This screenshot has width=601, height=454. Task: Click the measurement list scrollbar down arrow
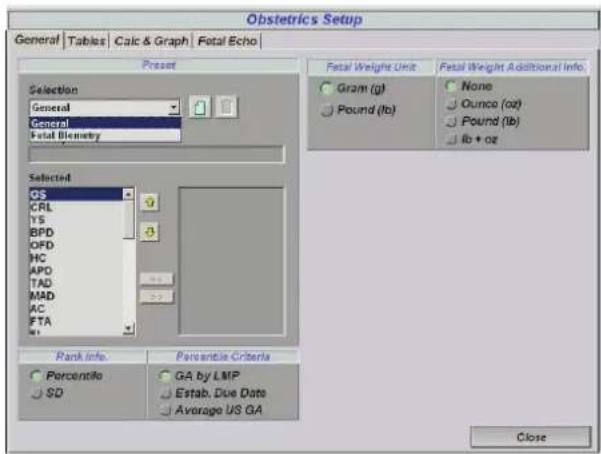pos(128,329)
